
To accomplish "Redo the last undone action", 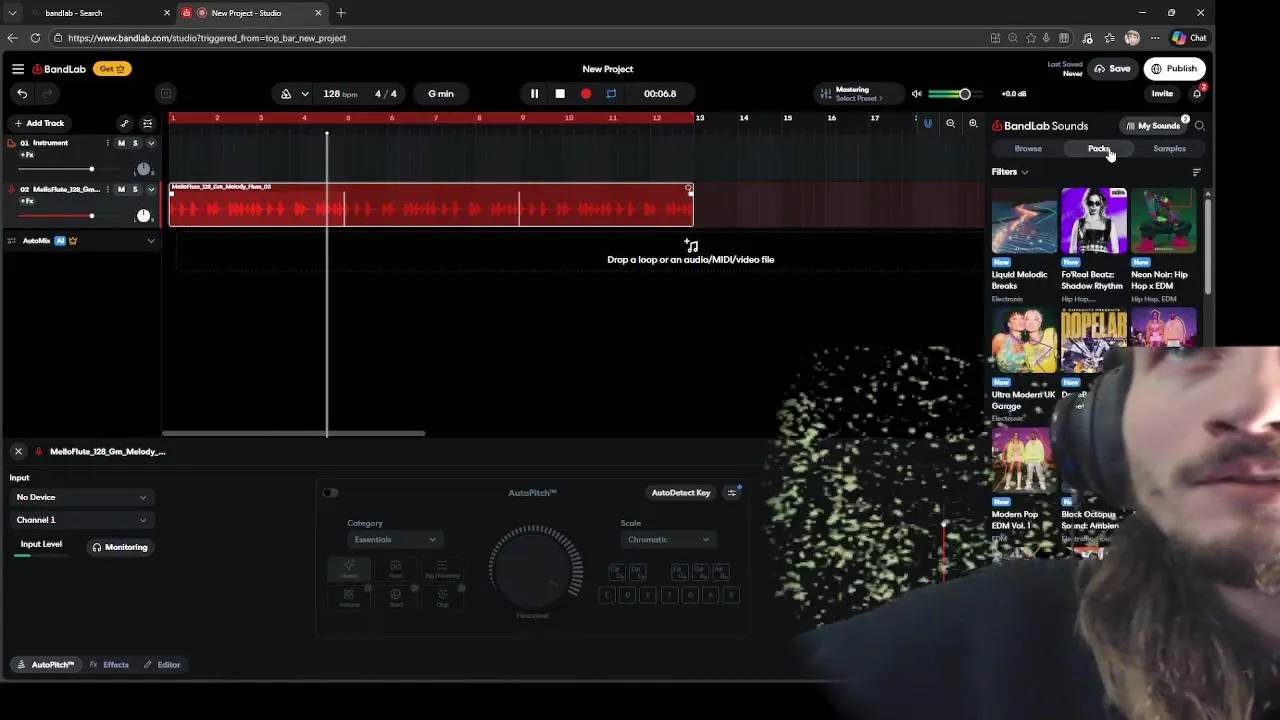I will coord(46,94).
